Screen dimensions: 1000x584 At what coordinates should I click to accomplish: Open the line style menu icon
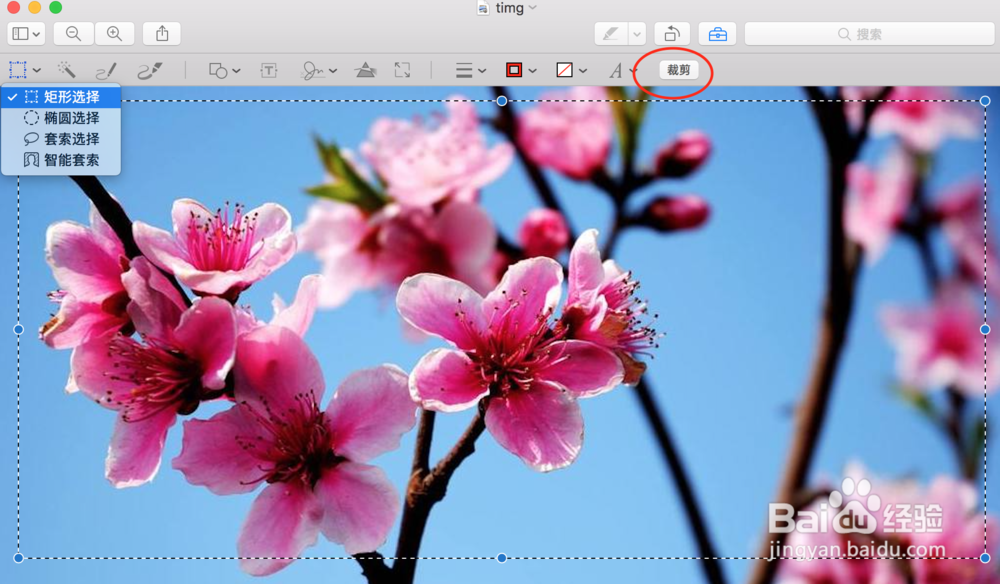click(464, 70)
